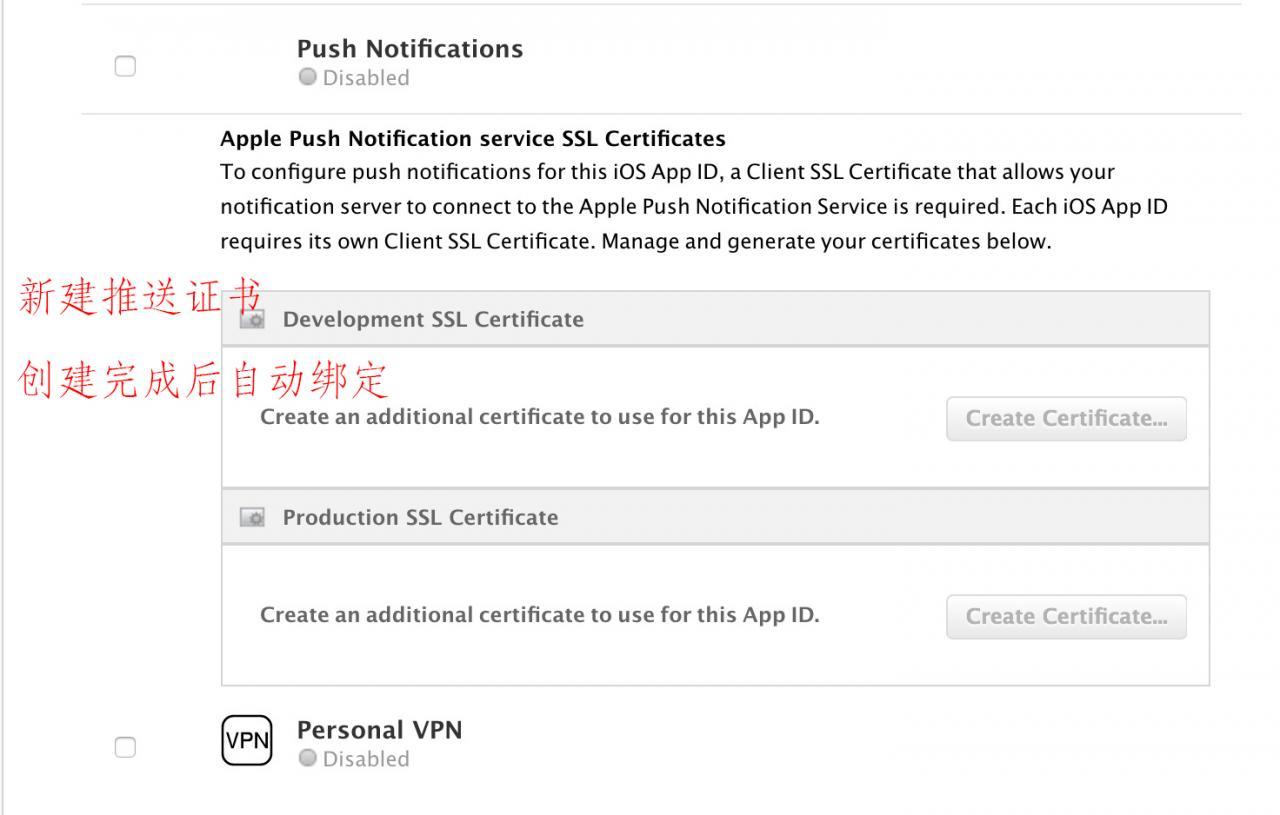
Task: Click the Development SSL Certificate gear icon
Action: [x=254, y=320]
